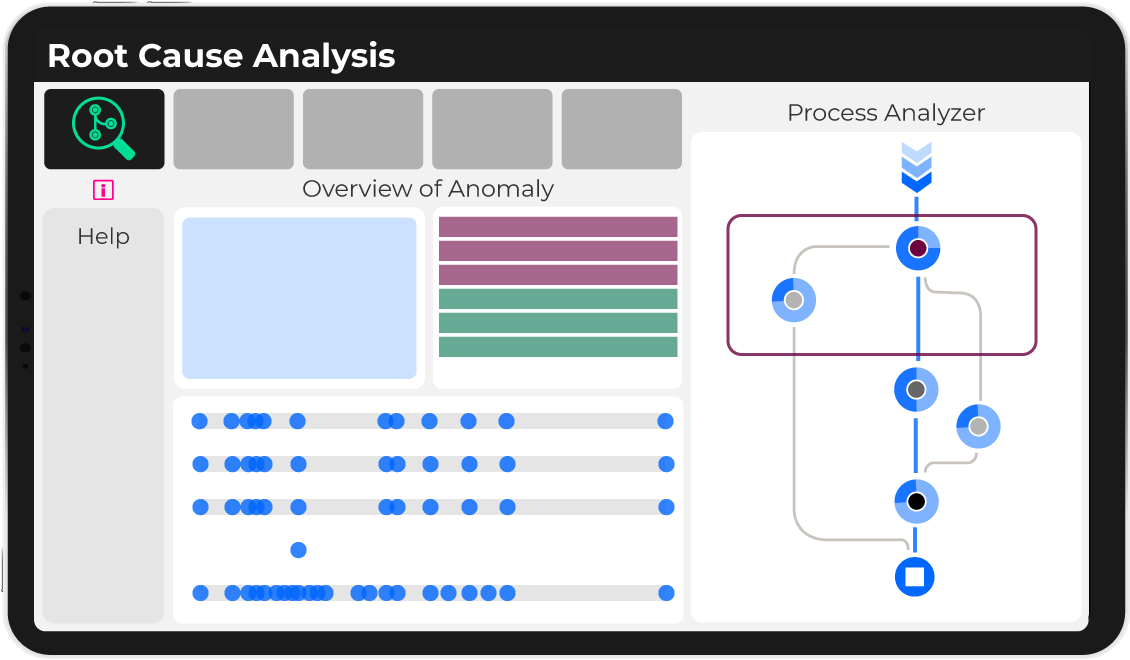The image size is (1130, 660).
Task: Open the last gray tab in the top row
Action: (621, 129)
